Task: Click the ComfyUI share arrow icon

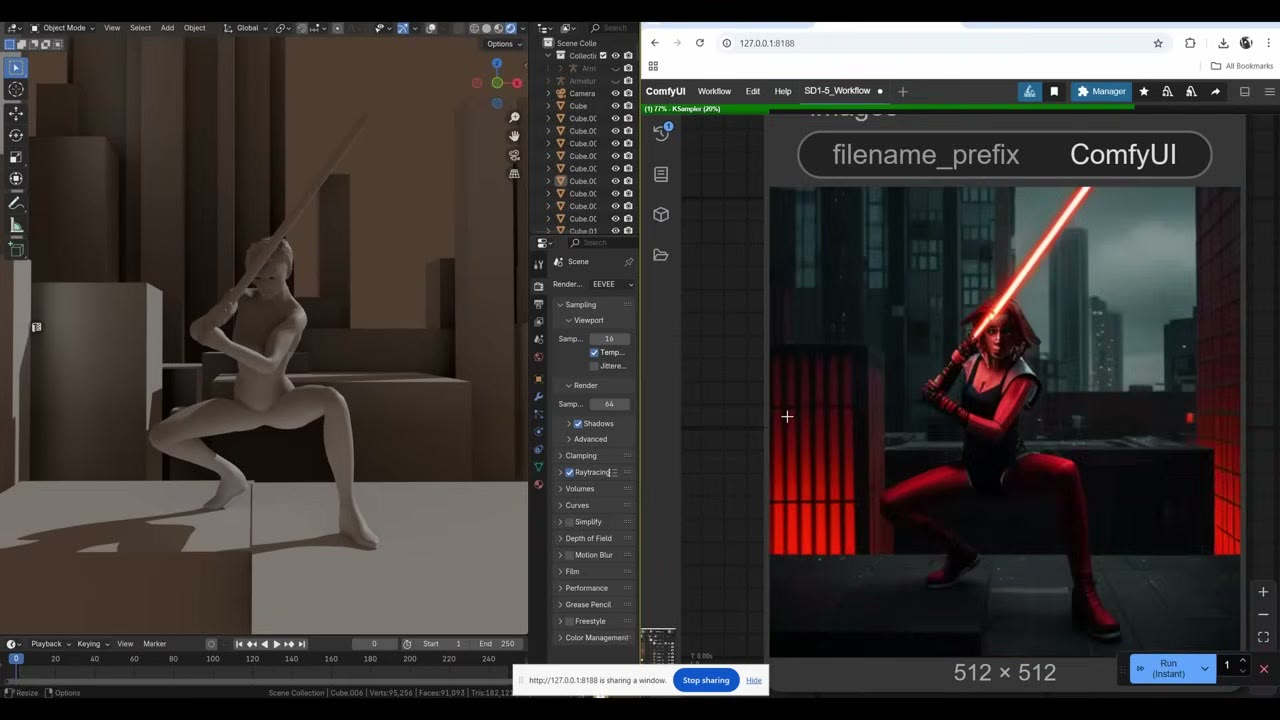Action: pyautogui.click(x=1215, y=92)
